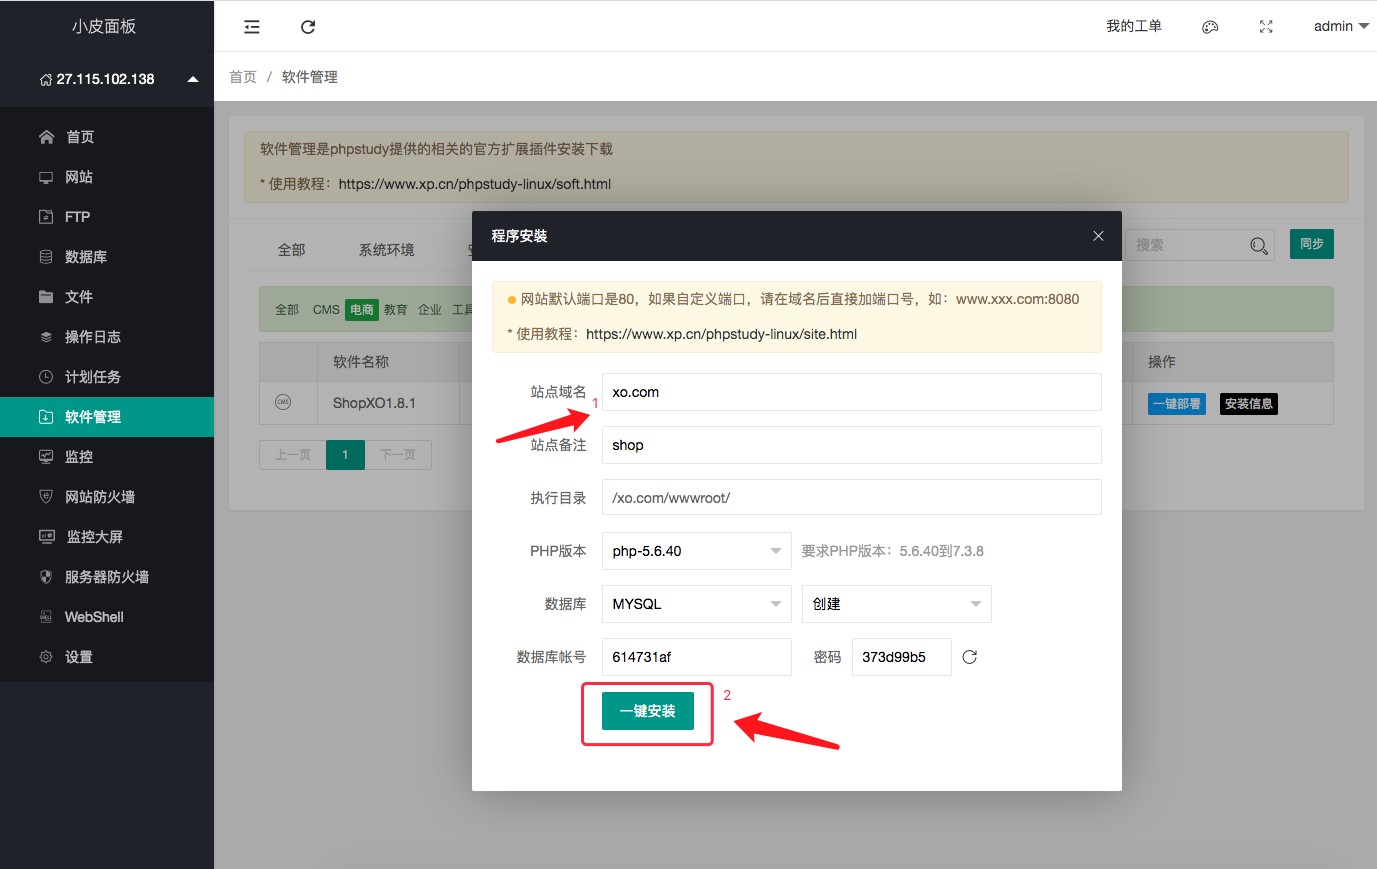Open the theme palette icon in header
The width and height of the screenshot is (1377, 869).
click(x=1210, y=27)
